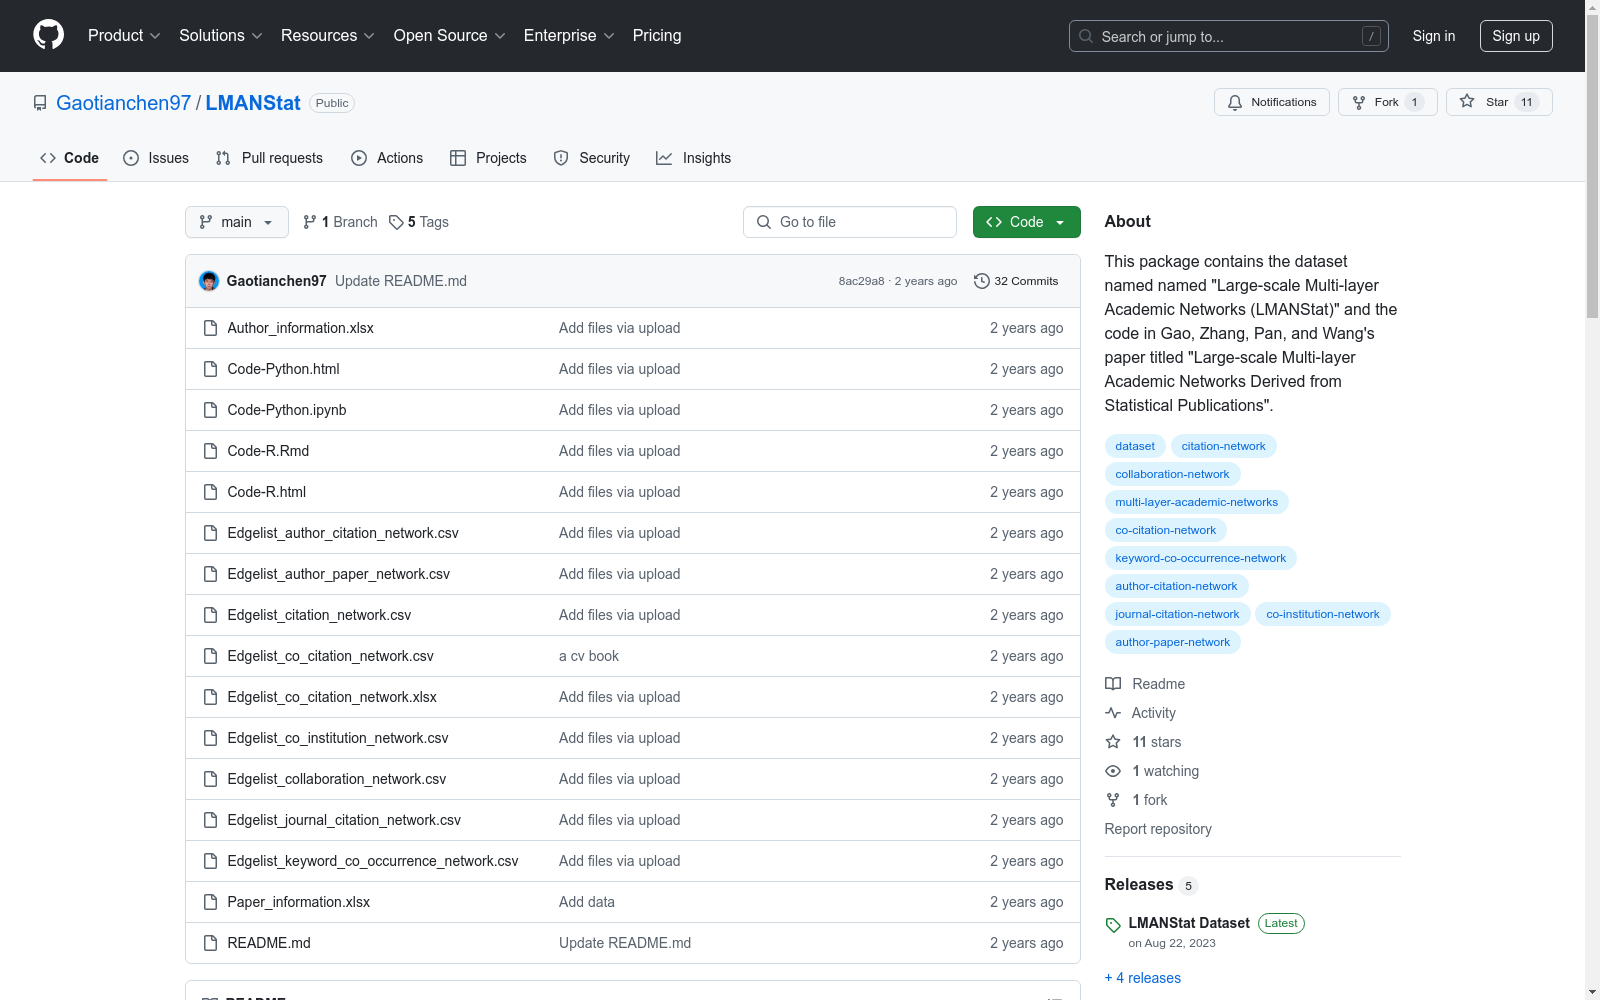Click the collaboration-network topic tag
1600x1000 pixels.
coord(1172,474)
